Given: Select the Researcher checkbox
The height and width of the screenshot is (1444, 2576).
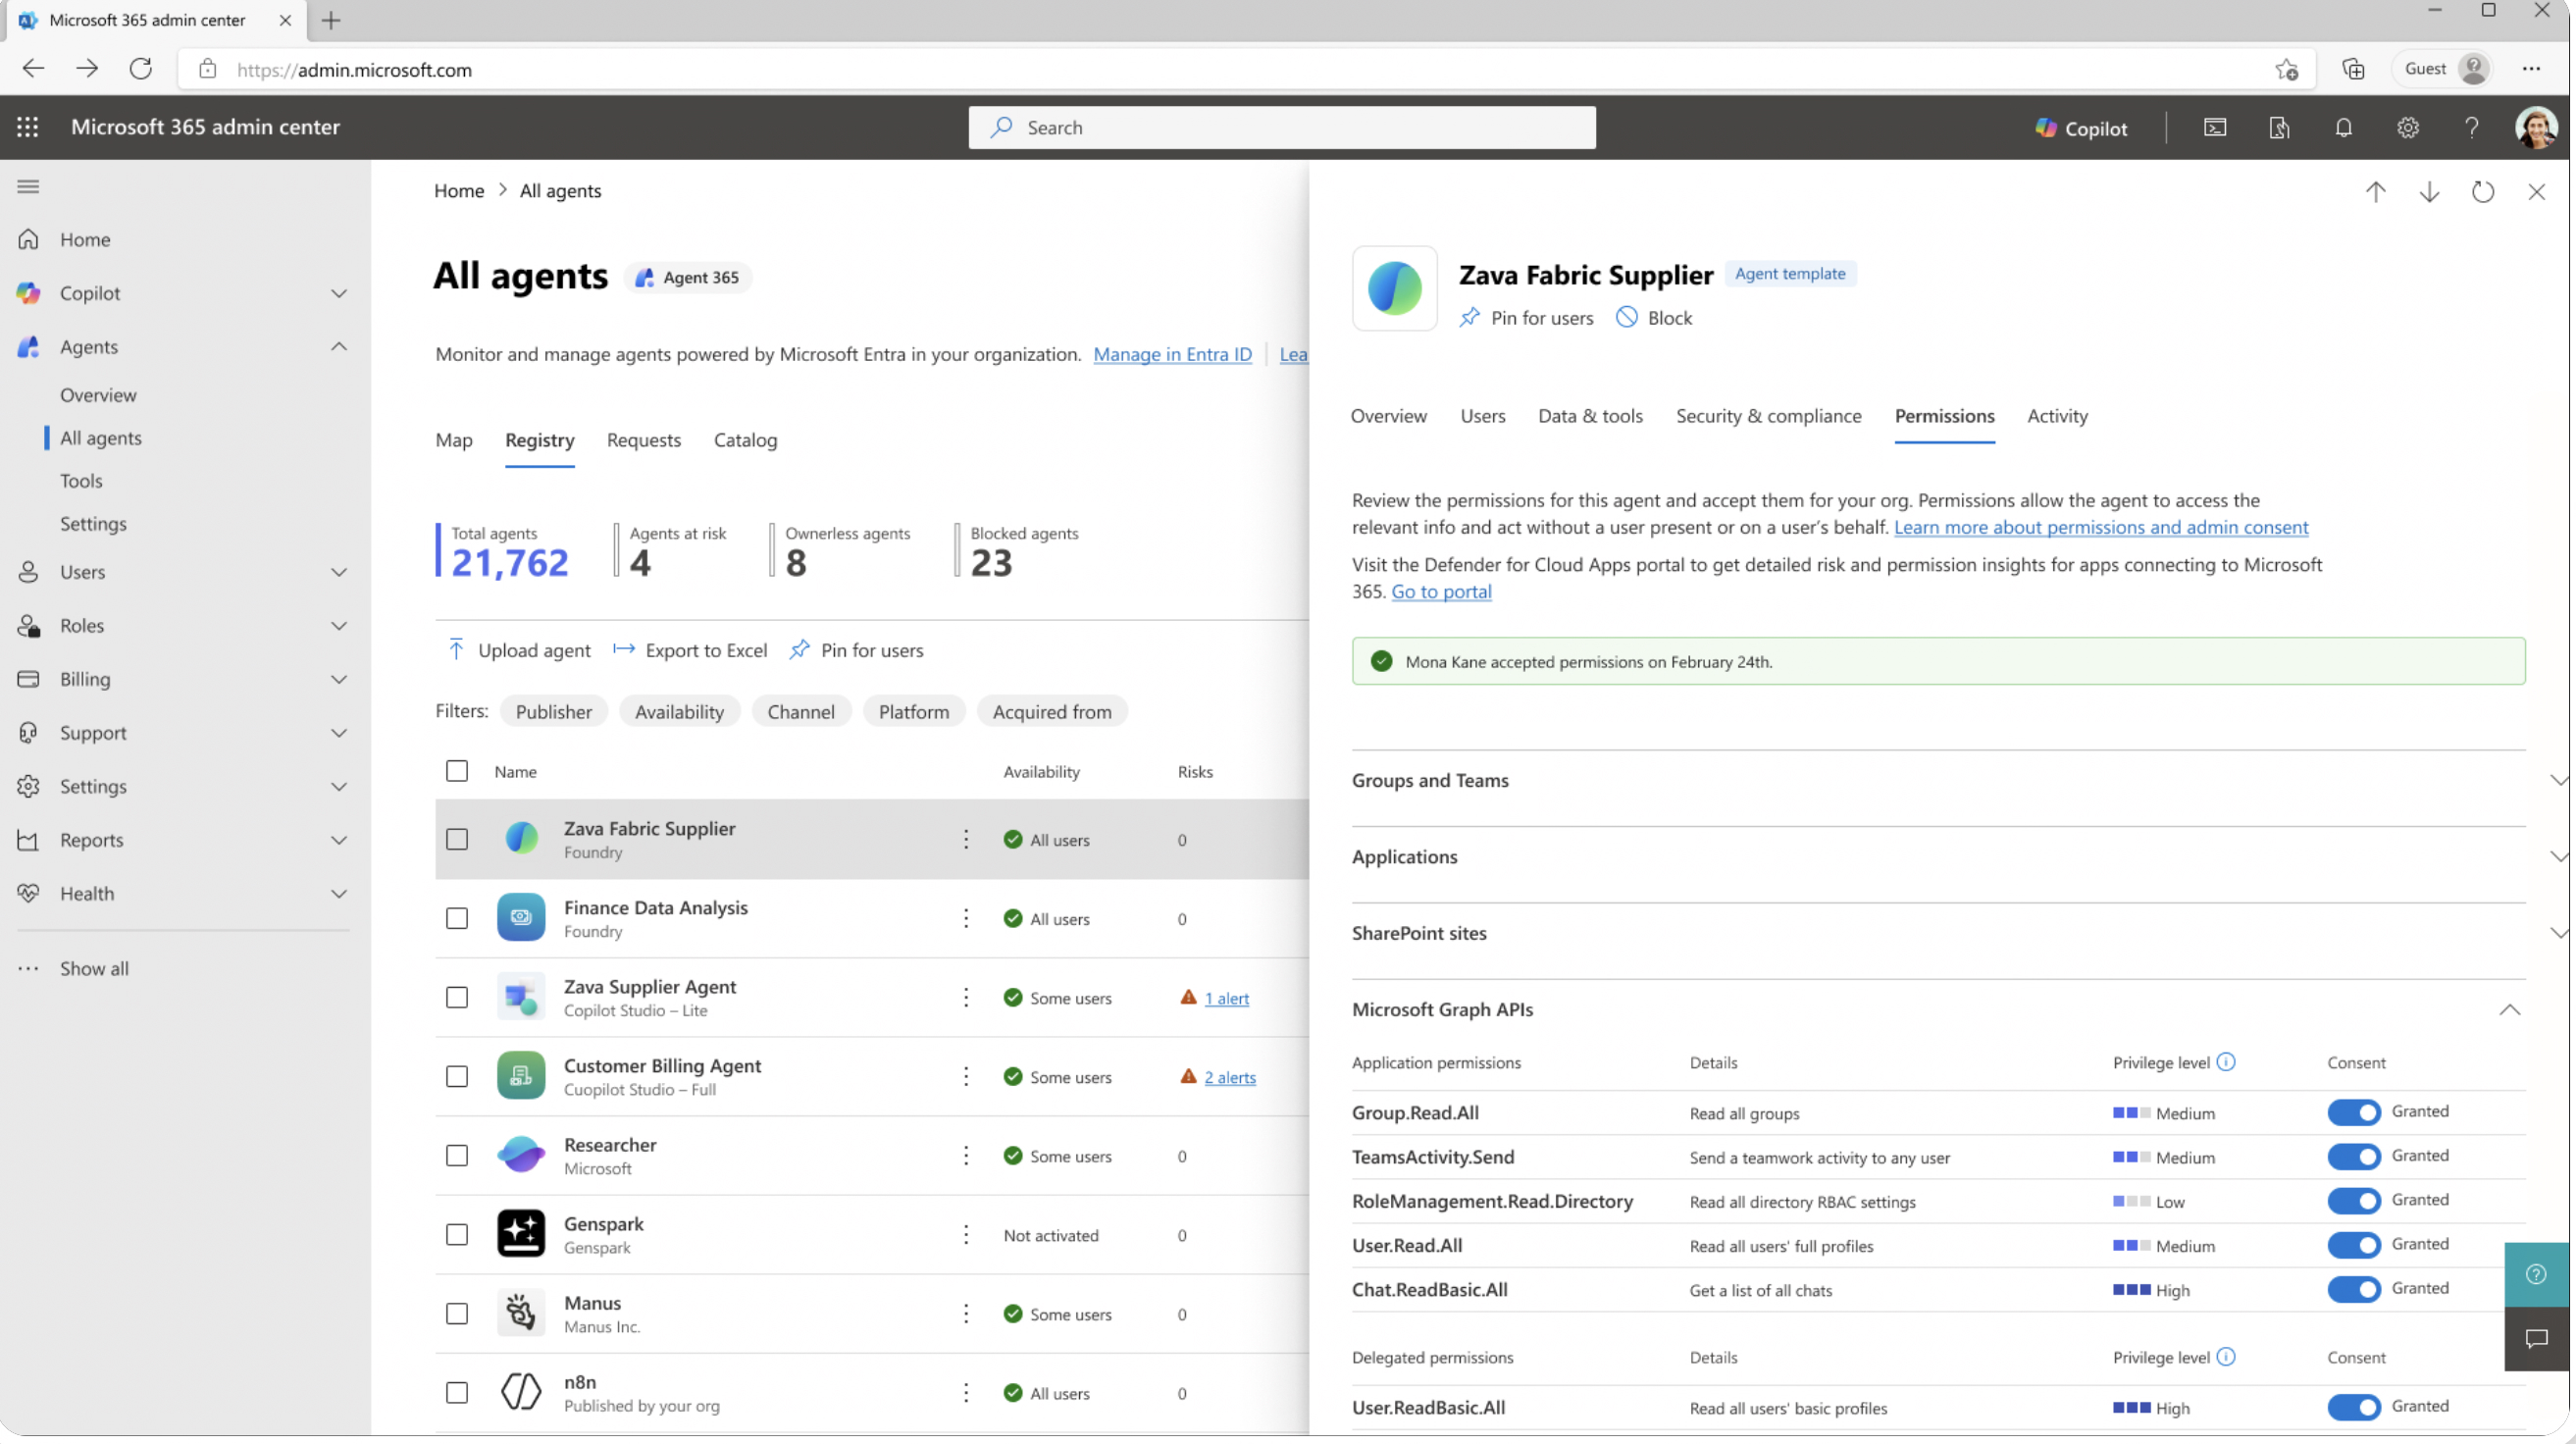Looking at the screenshot, I should tap(457, 1155).
